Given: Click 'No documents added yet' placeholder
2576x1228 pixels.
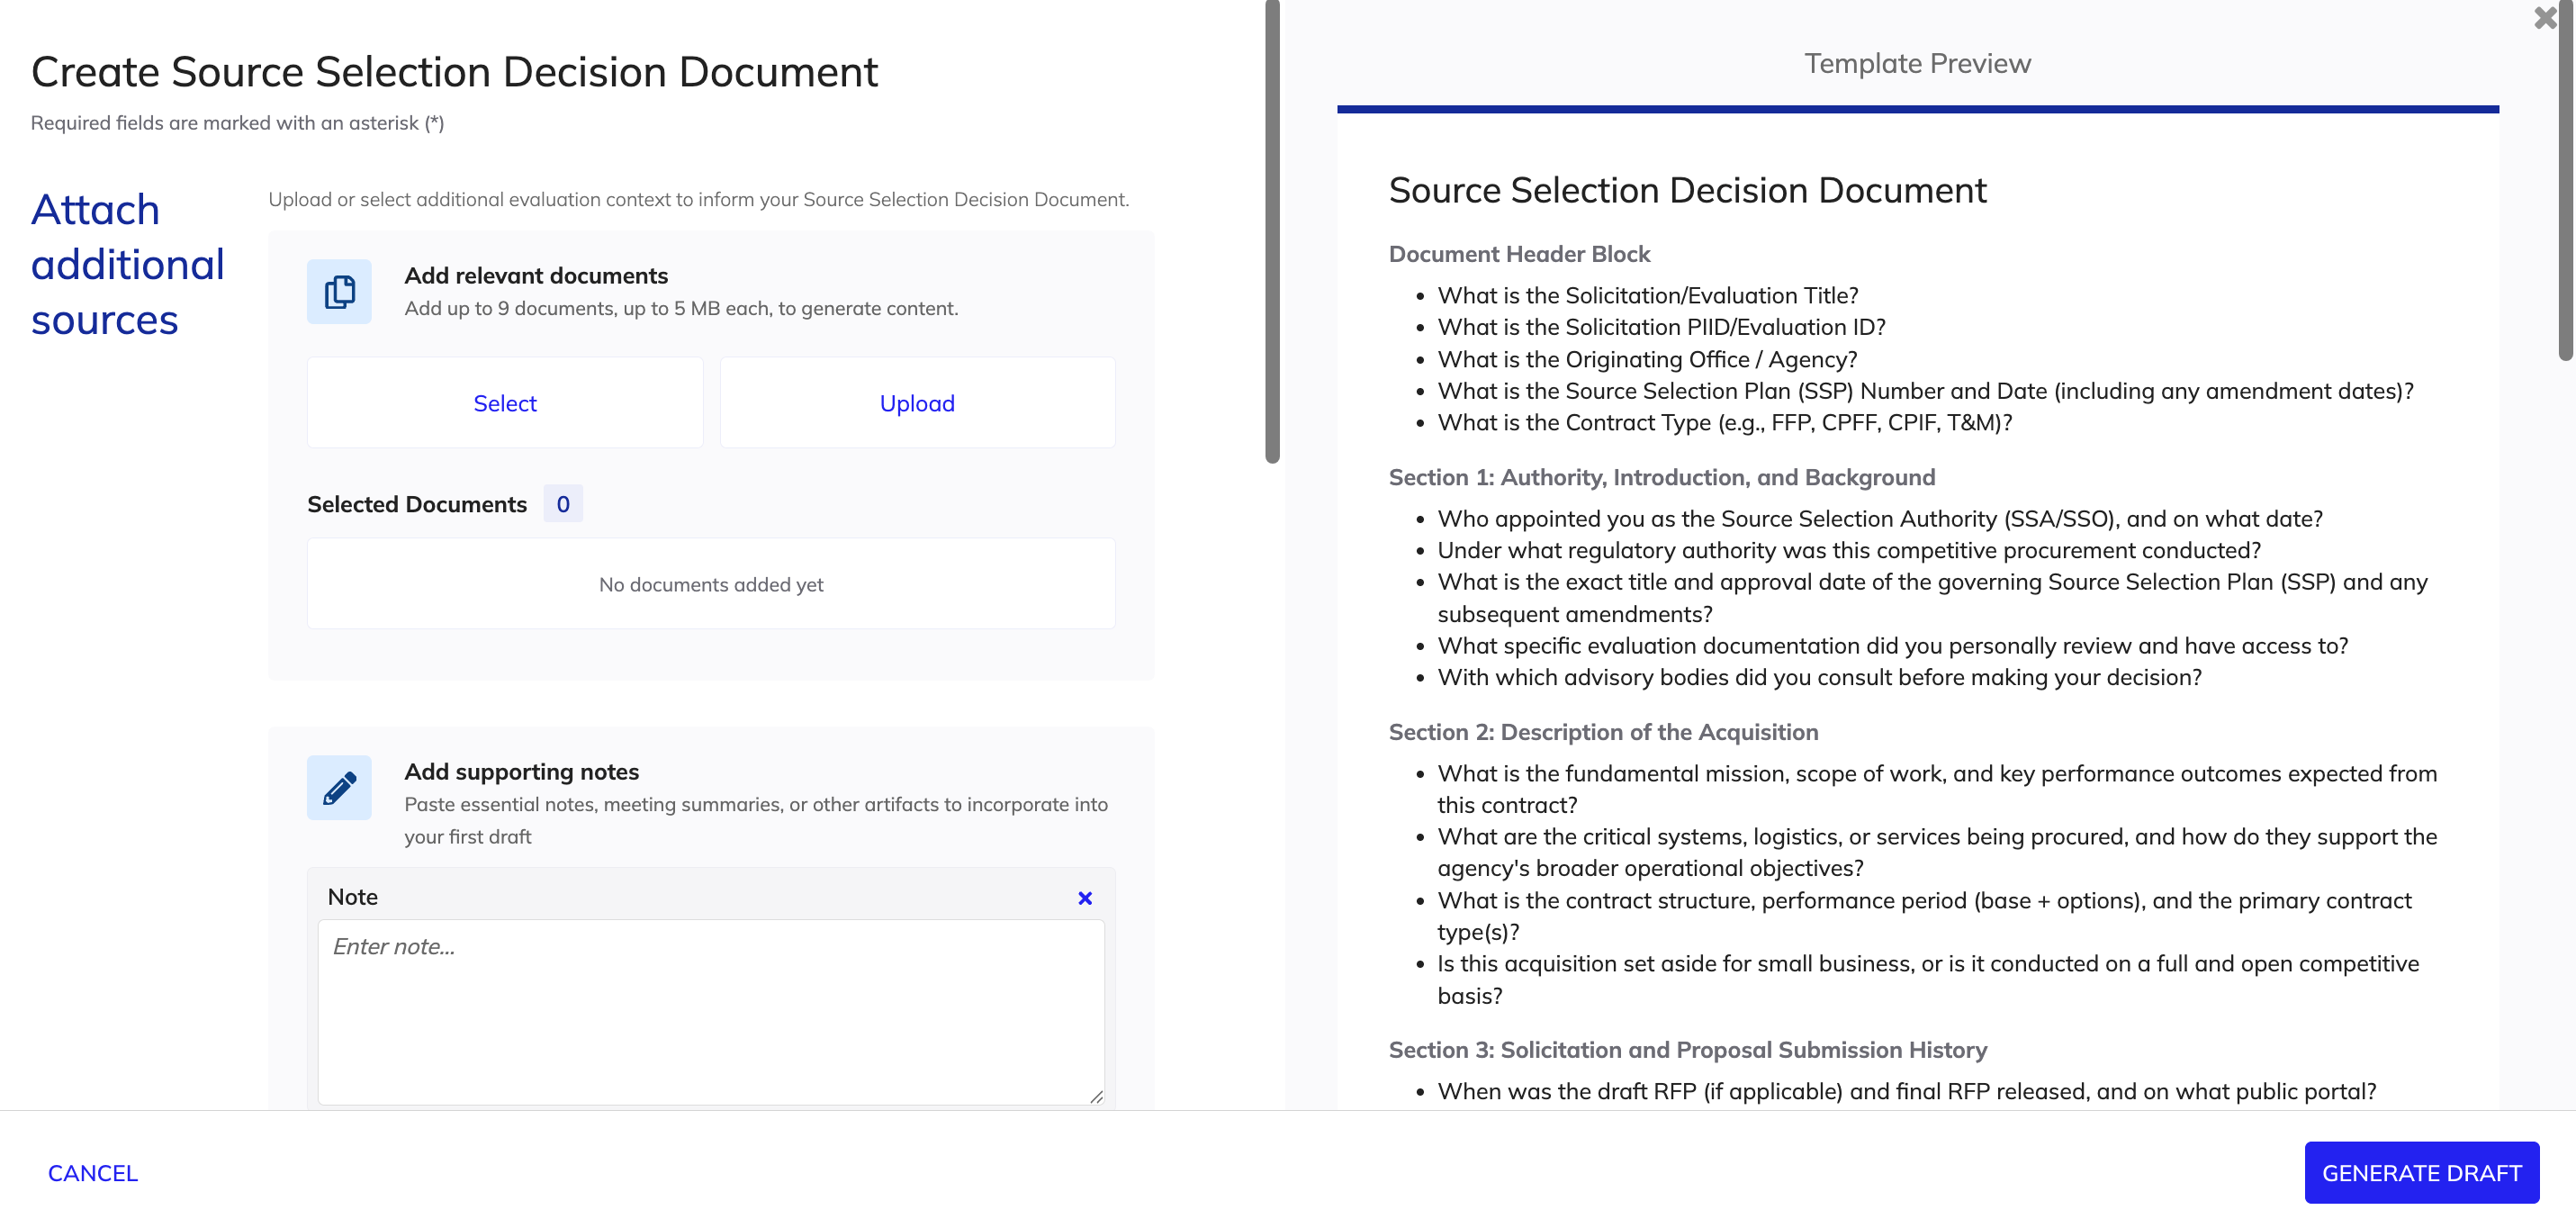Looking at the screenshot, I should tap(711, 585).
